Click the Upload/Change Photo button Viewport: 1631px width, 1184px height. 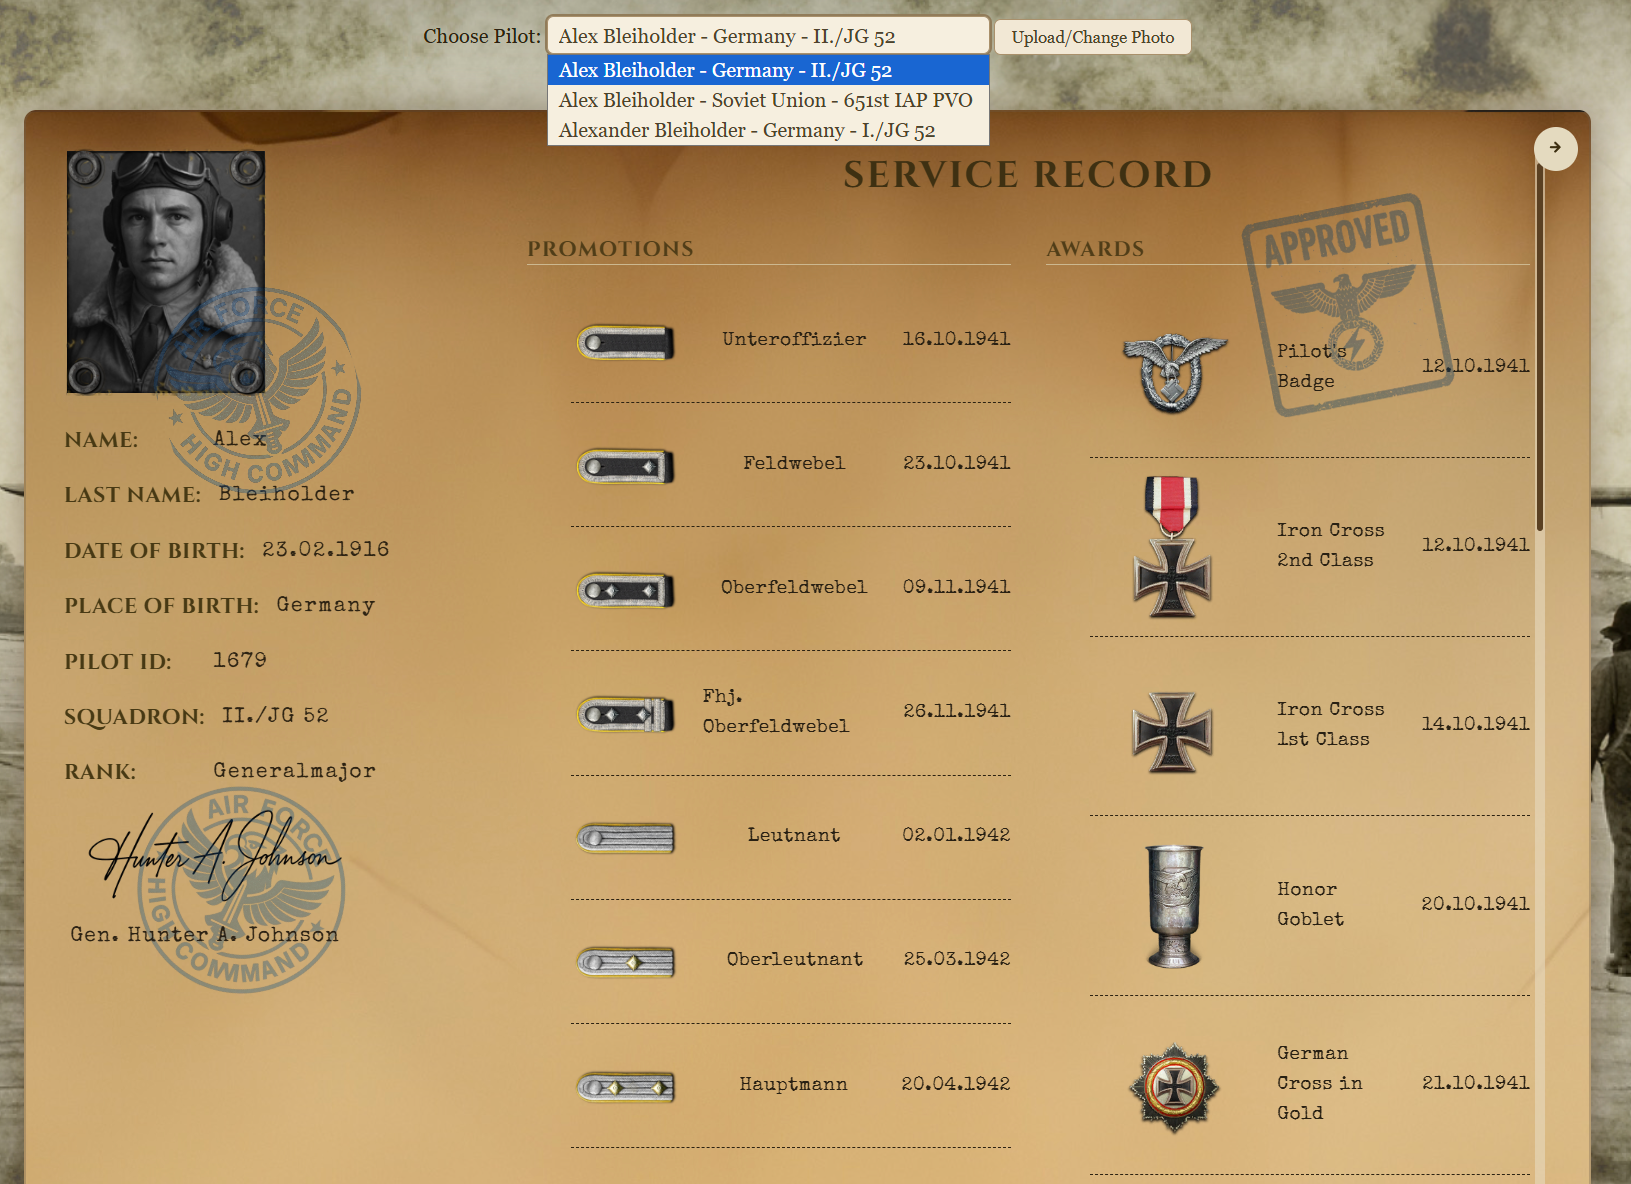pyautogui.click(x=1093, y=37)
